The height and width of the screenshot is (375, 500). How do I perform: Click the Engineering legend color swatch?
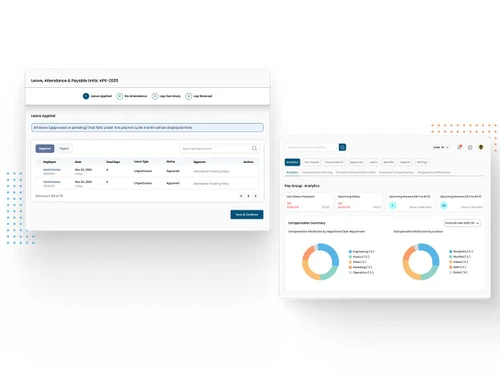pyautogui.click(x=350, y=251)
